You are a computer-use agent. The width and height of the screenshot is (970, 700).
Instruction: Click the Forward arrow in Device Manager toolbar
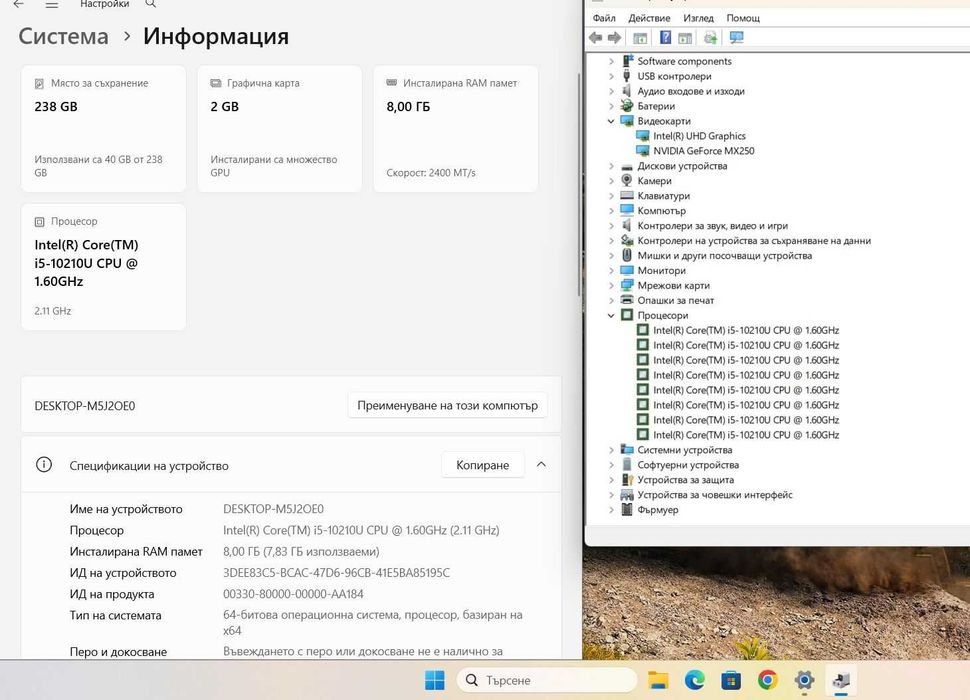(614, 38)
